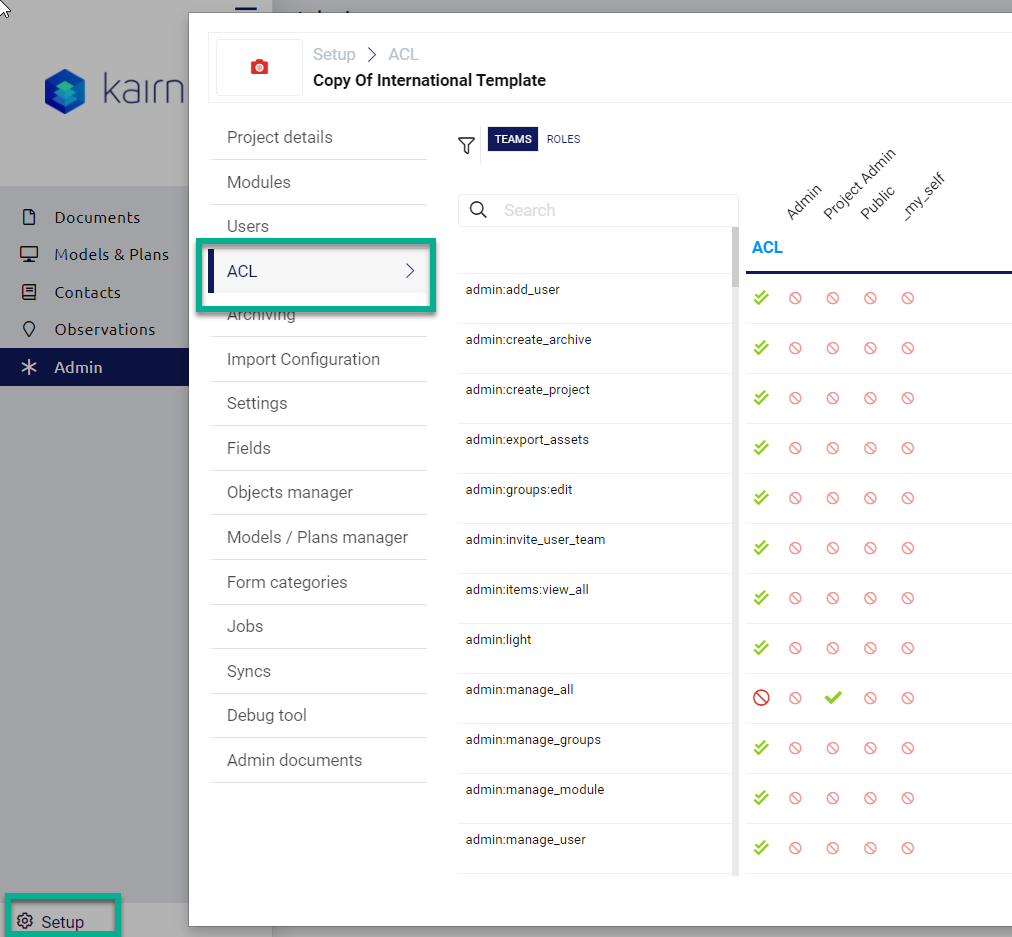The height and width of the screenshot is (937, 1012).
Task: Switch to the ROLES tab
Action: (563, 139)
